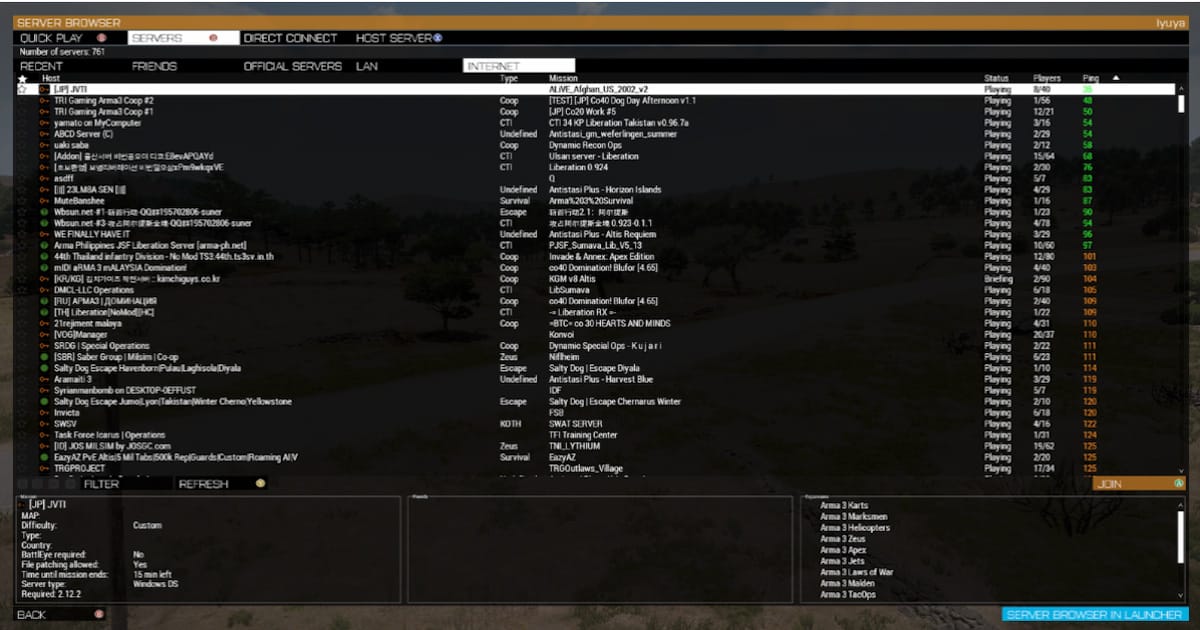Click the key icon next to yamato on MyComputer

pos(44,123)
